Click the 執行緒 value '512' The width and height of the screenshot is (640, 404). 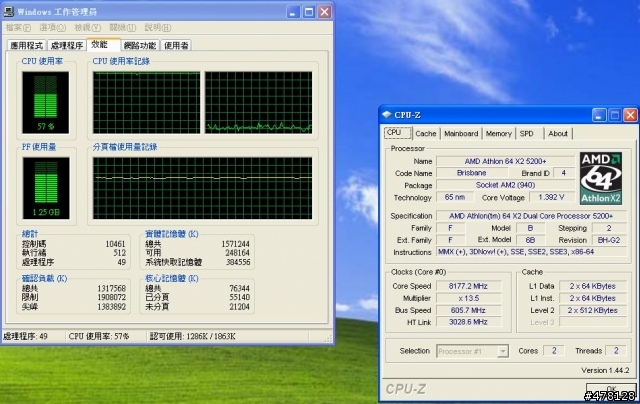point(120,253)
